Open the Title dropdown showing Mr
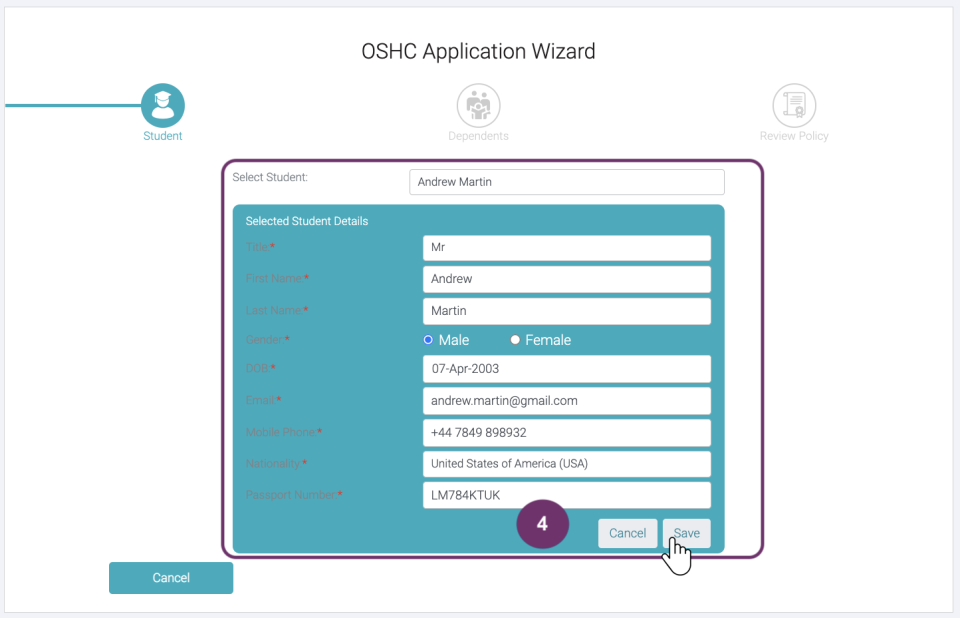This screenshot has width=960, height=618. [566, 248]
